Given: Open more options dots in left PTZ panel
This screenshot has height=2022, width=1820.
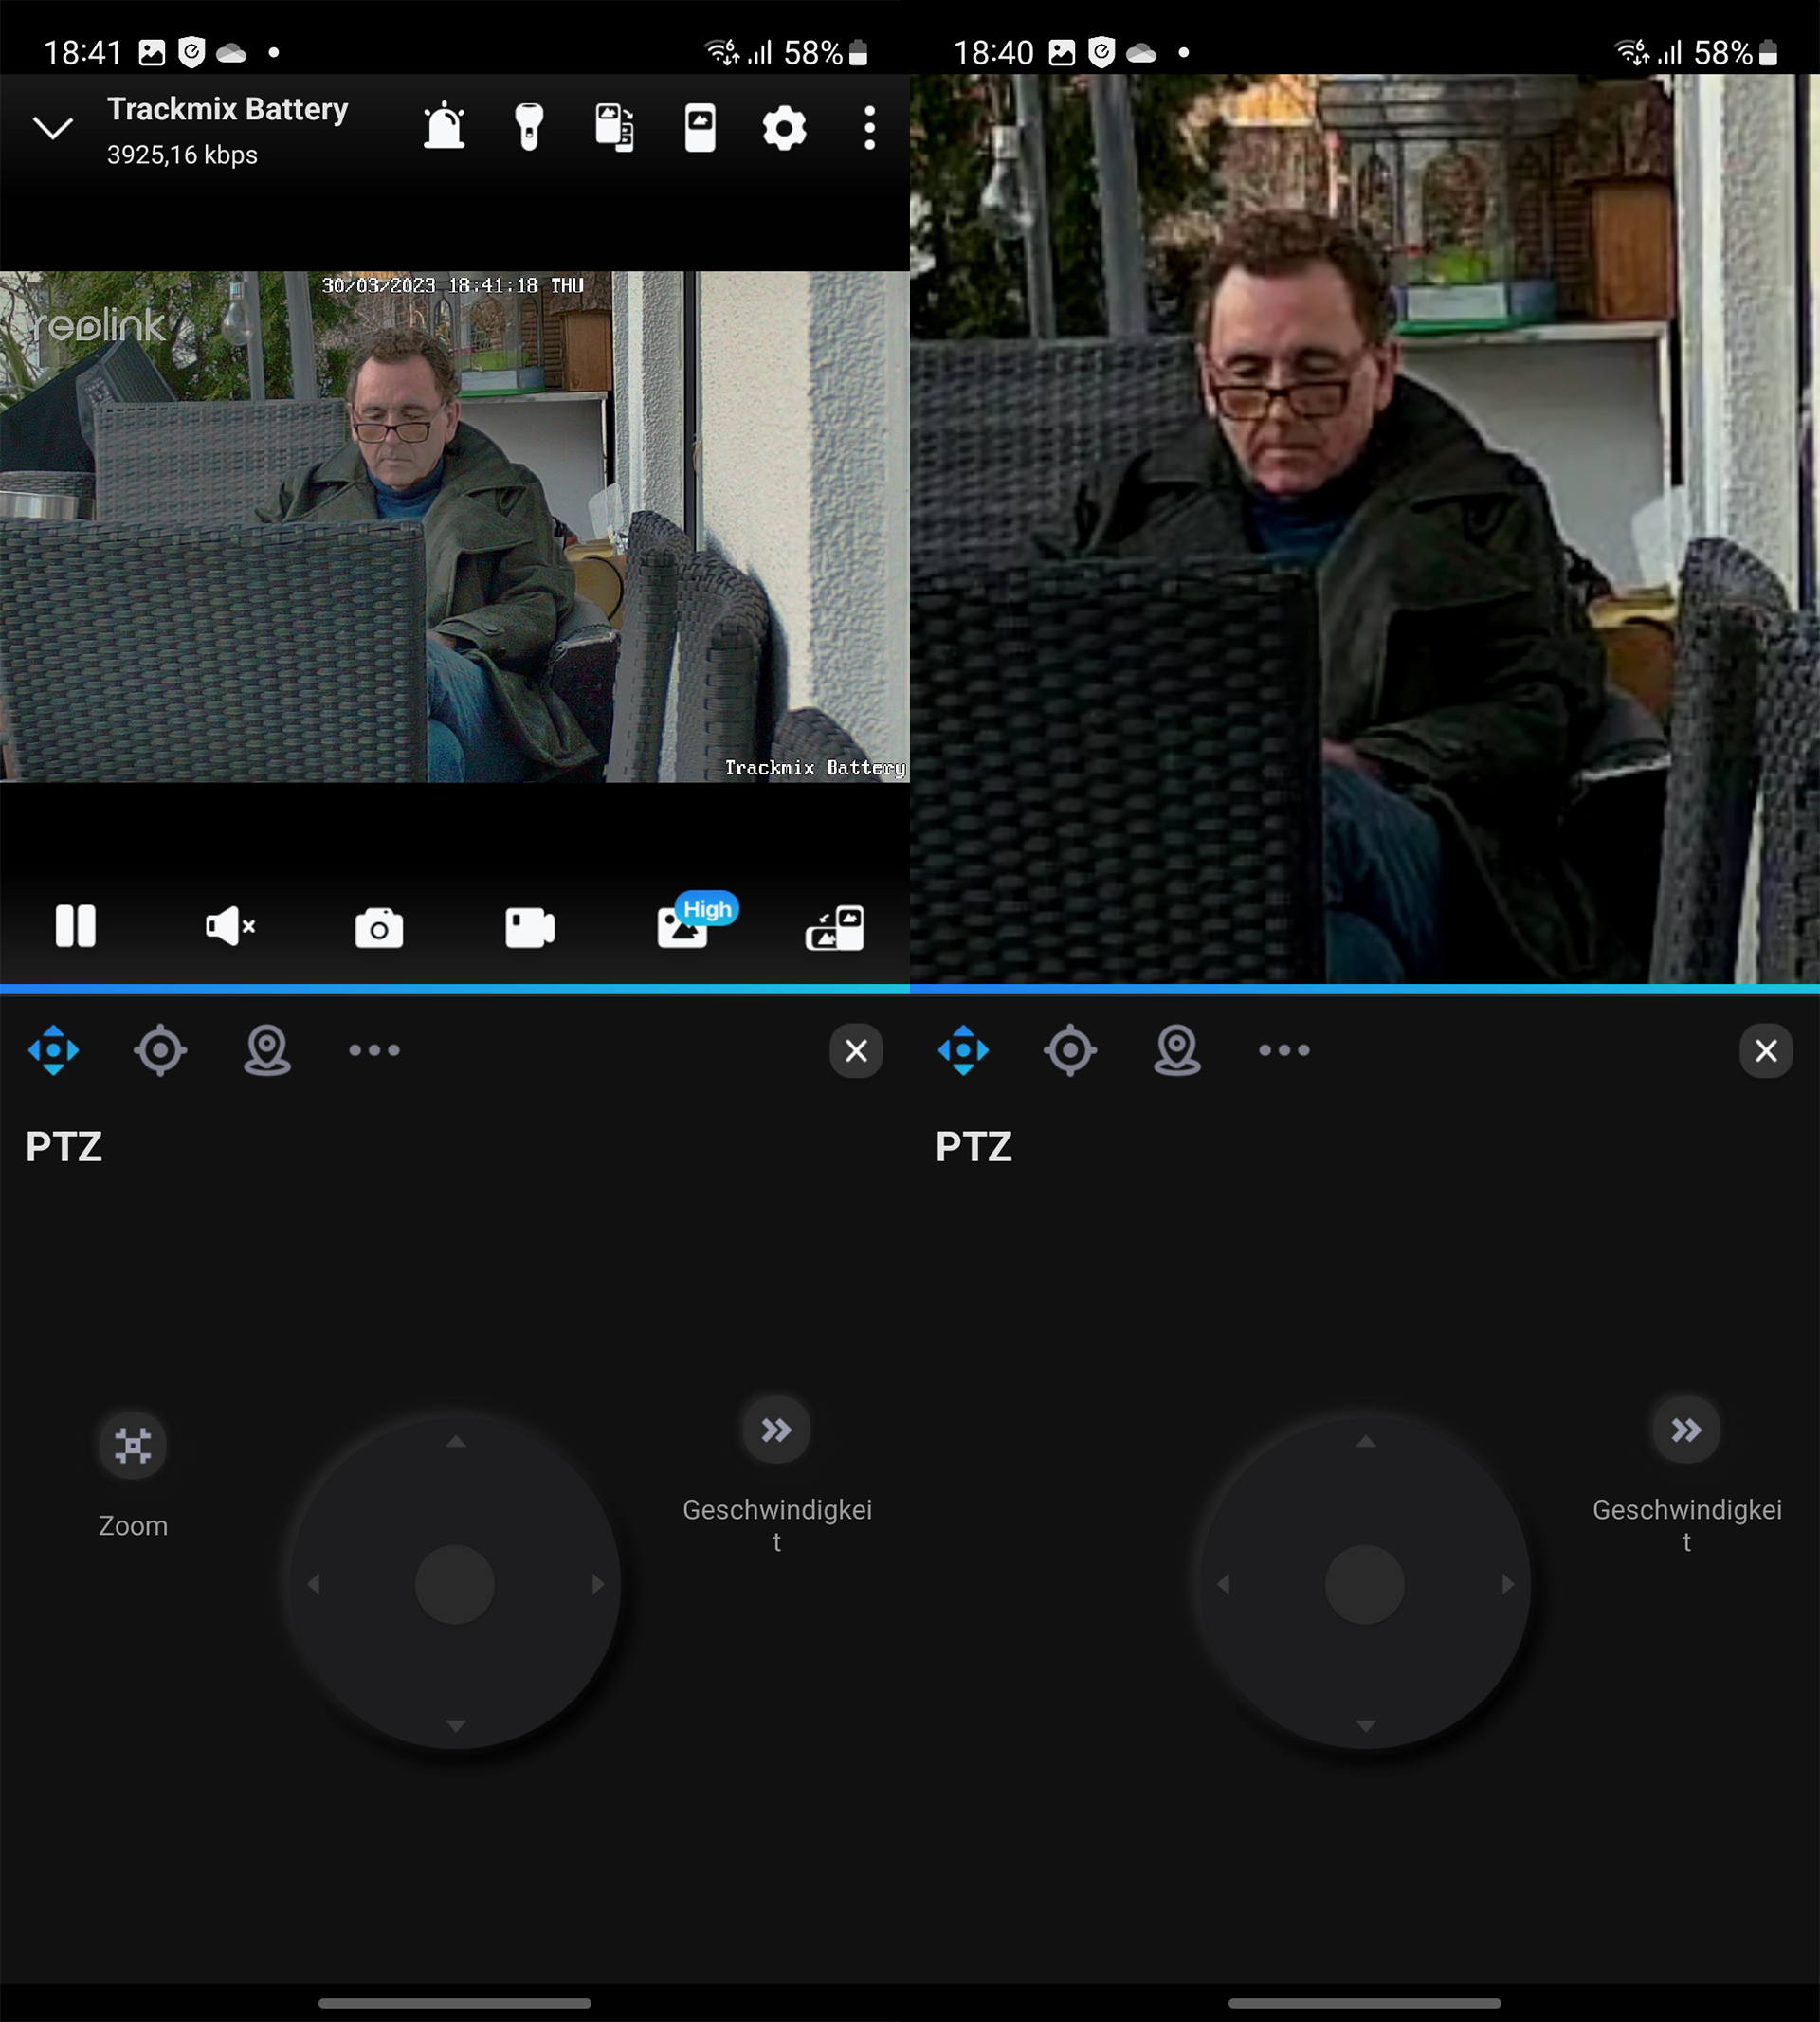Looking at the screenshot, I should 374,1050.
